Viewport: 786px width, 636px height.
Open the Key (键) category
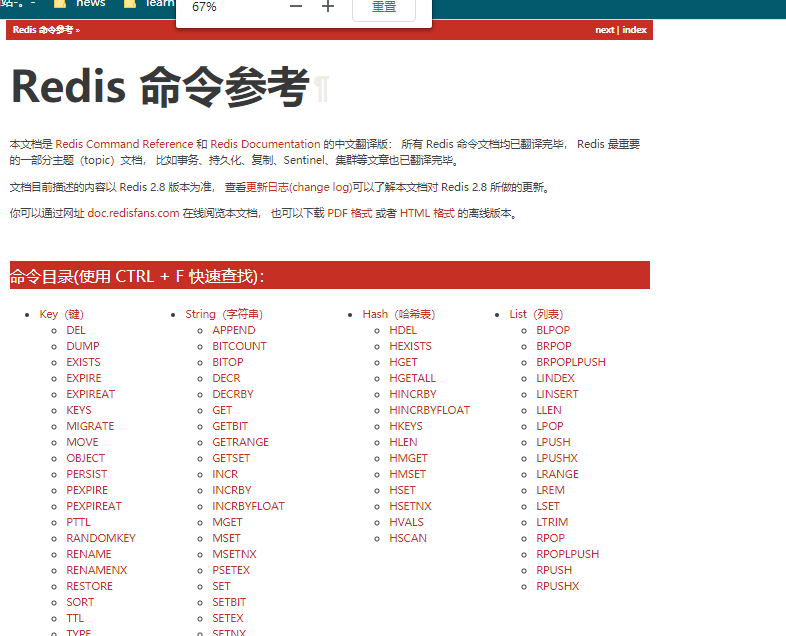(62, 314)
